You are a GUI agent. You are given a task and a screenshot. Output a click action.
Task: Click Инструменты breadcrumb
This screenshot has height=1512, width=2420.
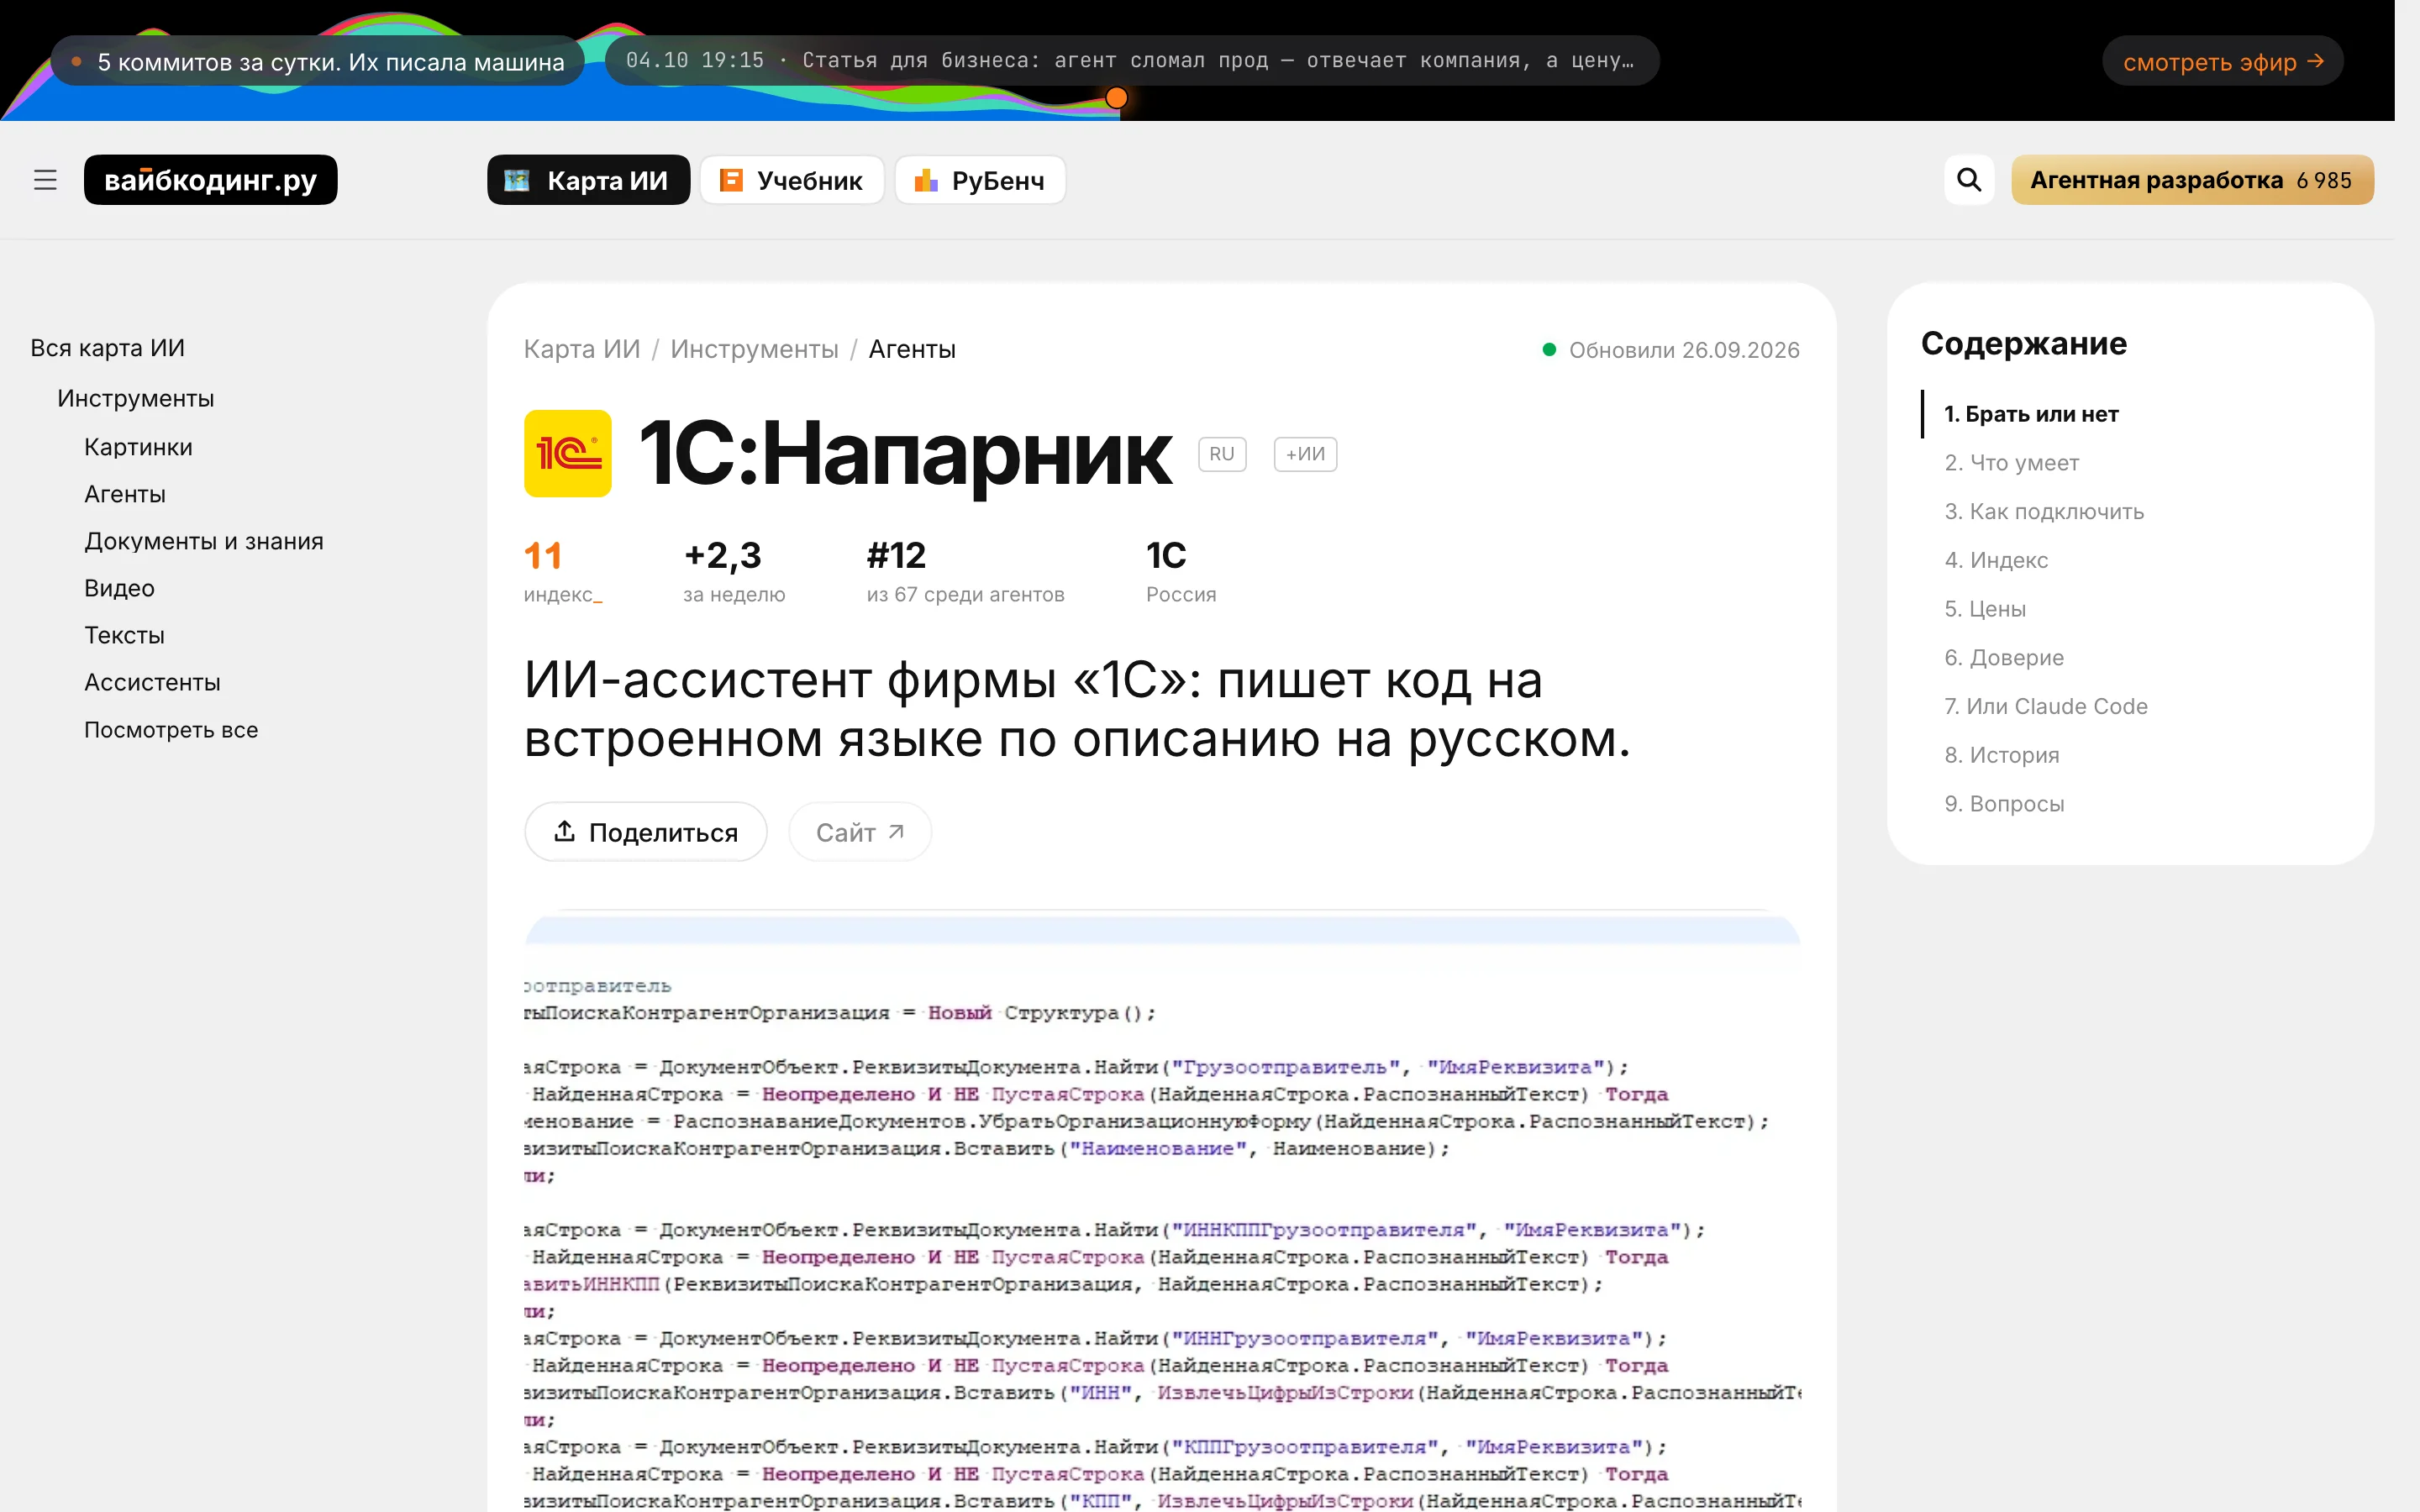pyautogui.click(x=754, y=349)
